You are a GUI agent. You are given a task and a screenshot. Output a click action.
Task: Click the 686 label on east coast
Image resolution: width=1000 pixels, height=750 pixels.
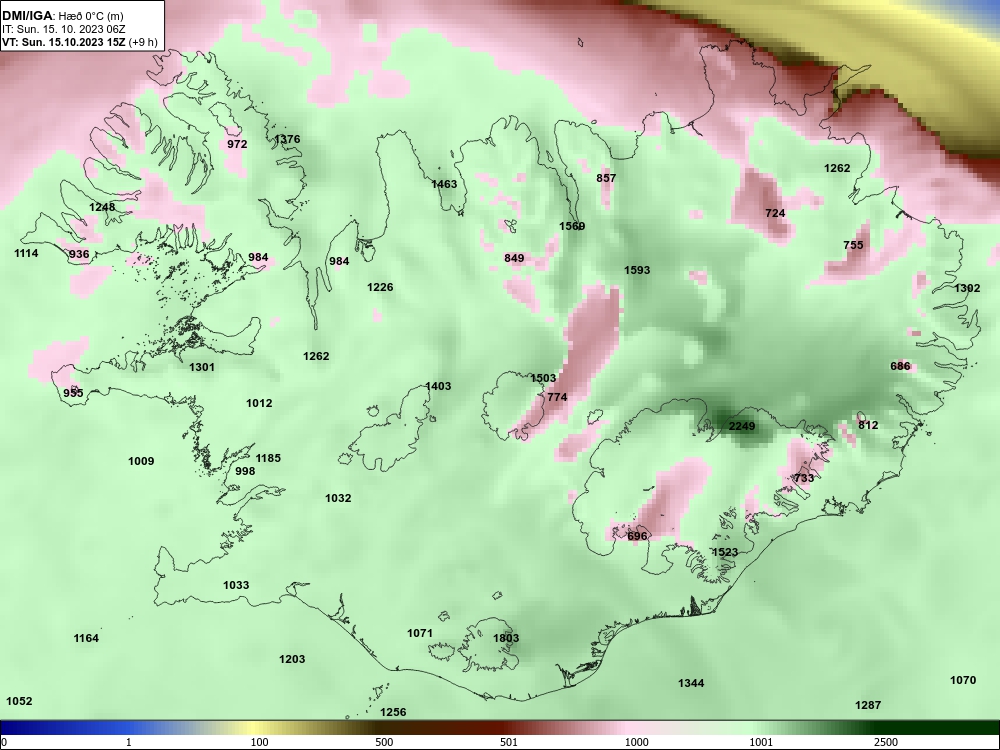(x=900, y=366)
